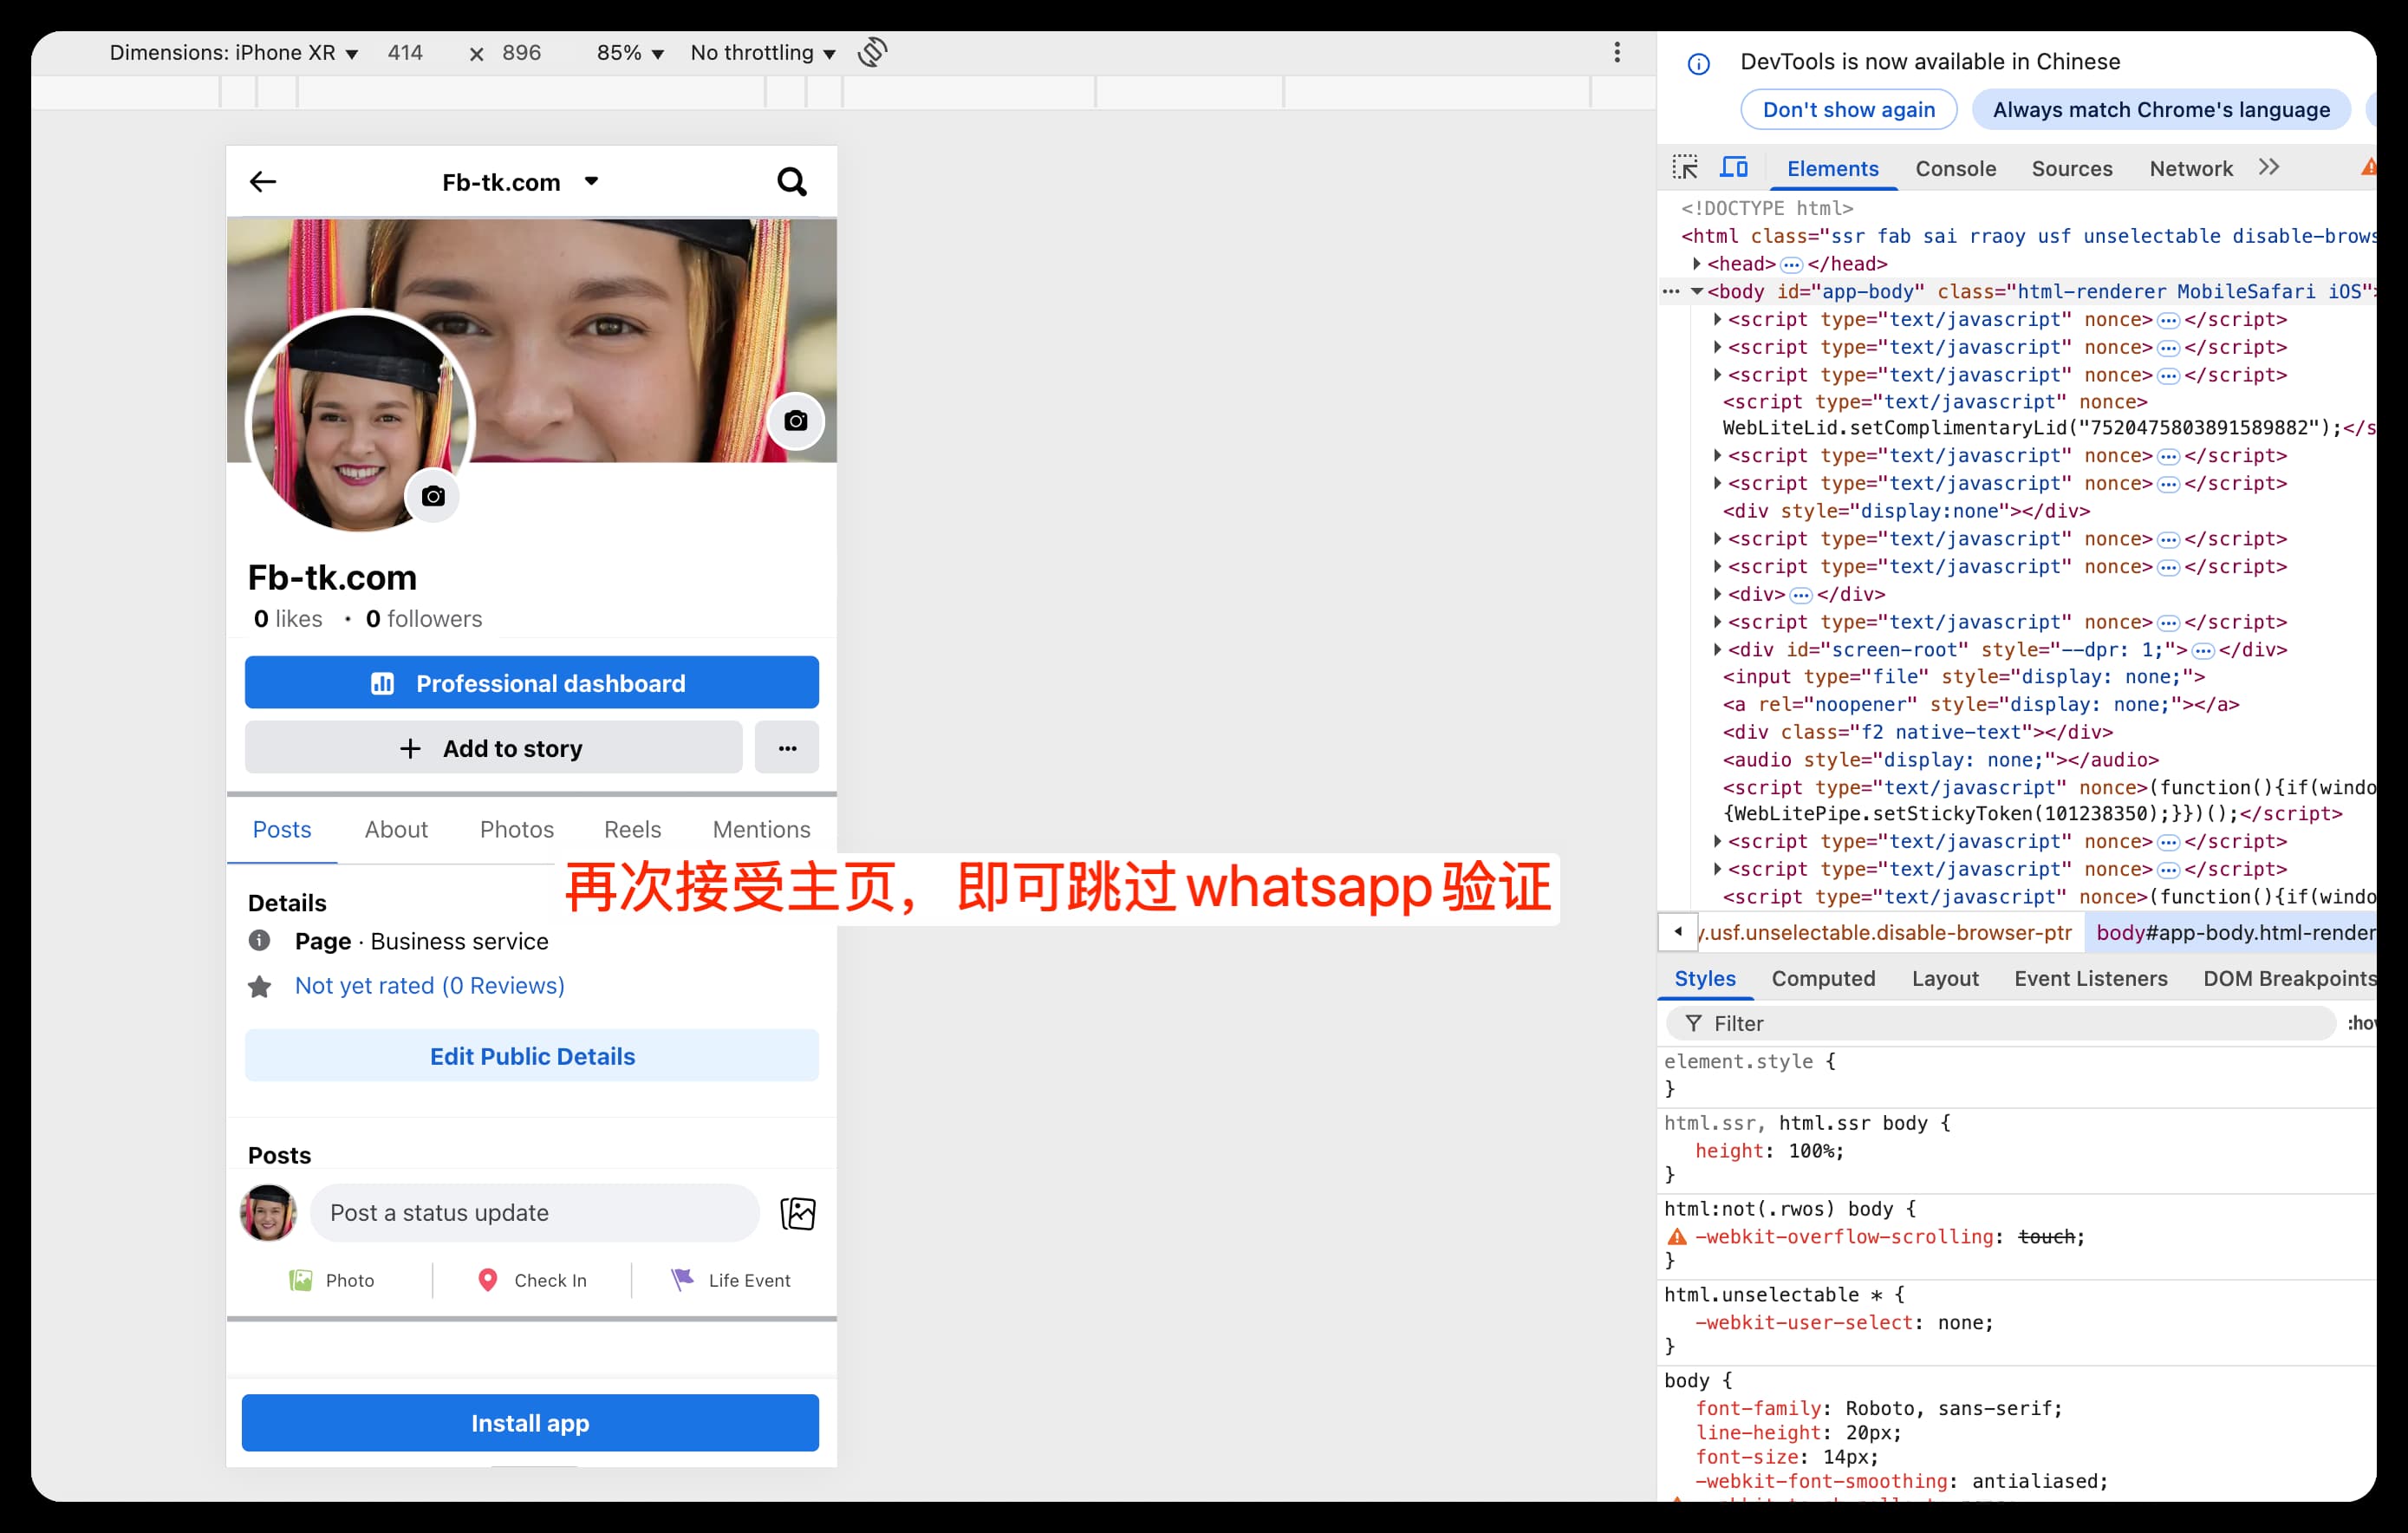Click Don't show again button

coord(1849,110)
